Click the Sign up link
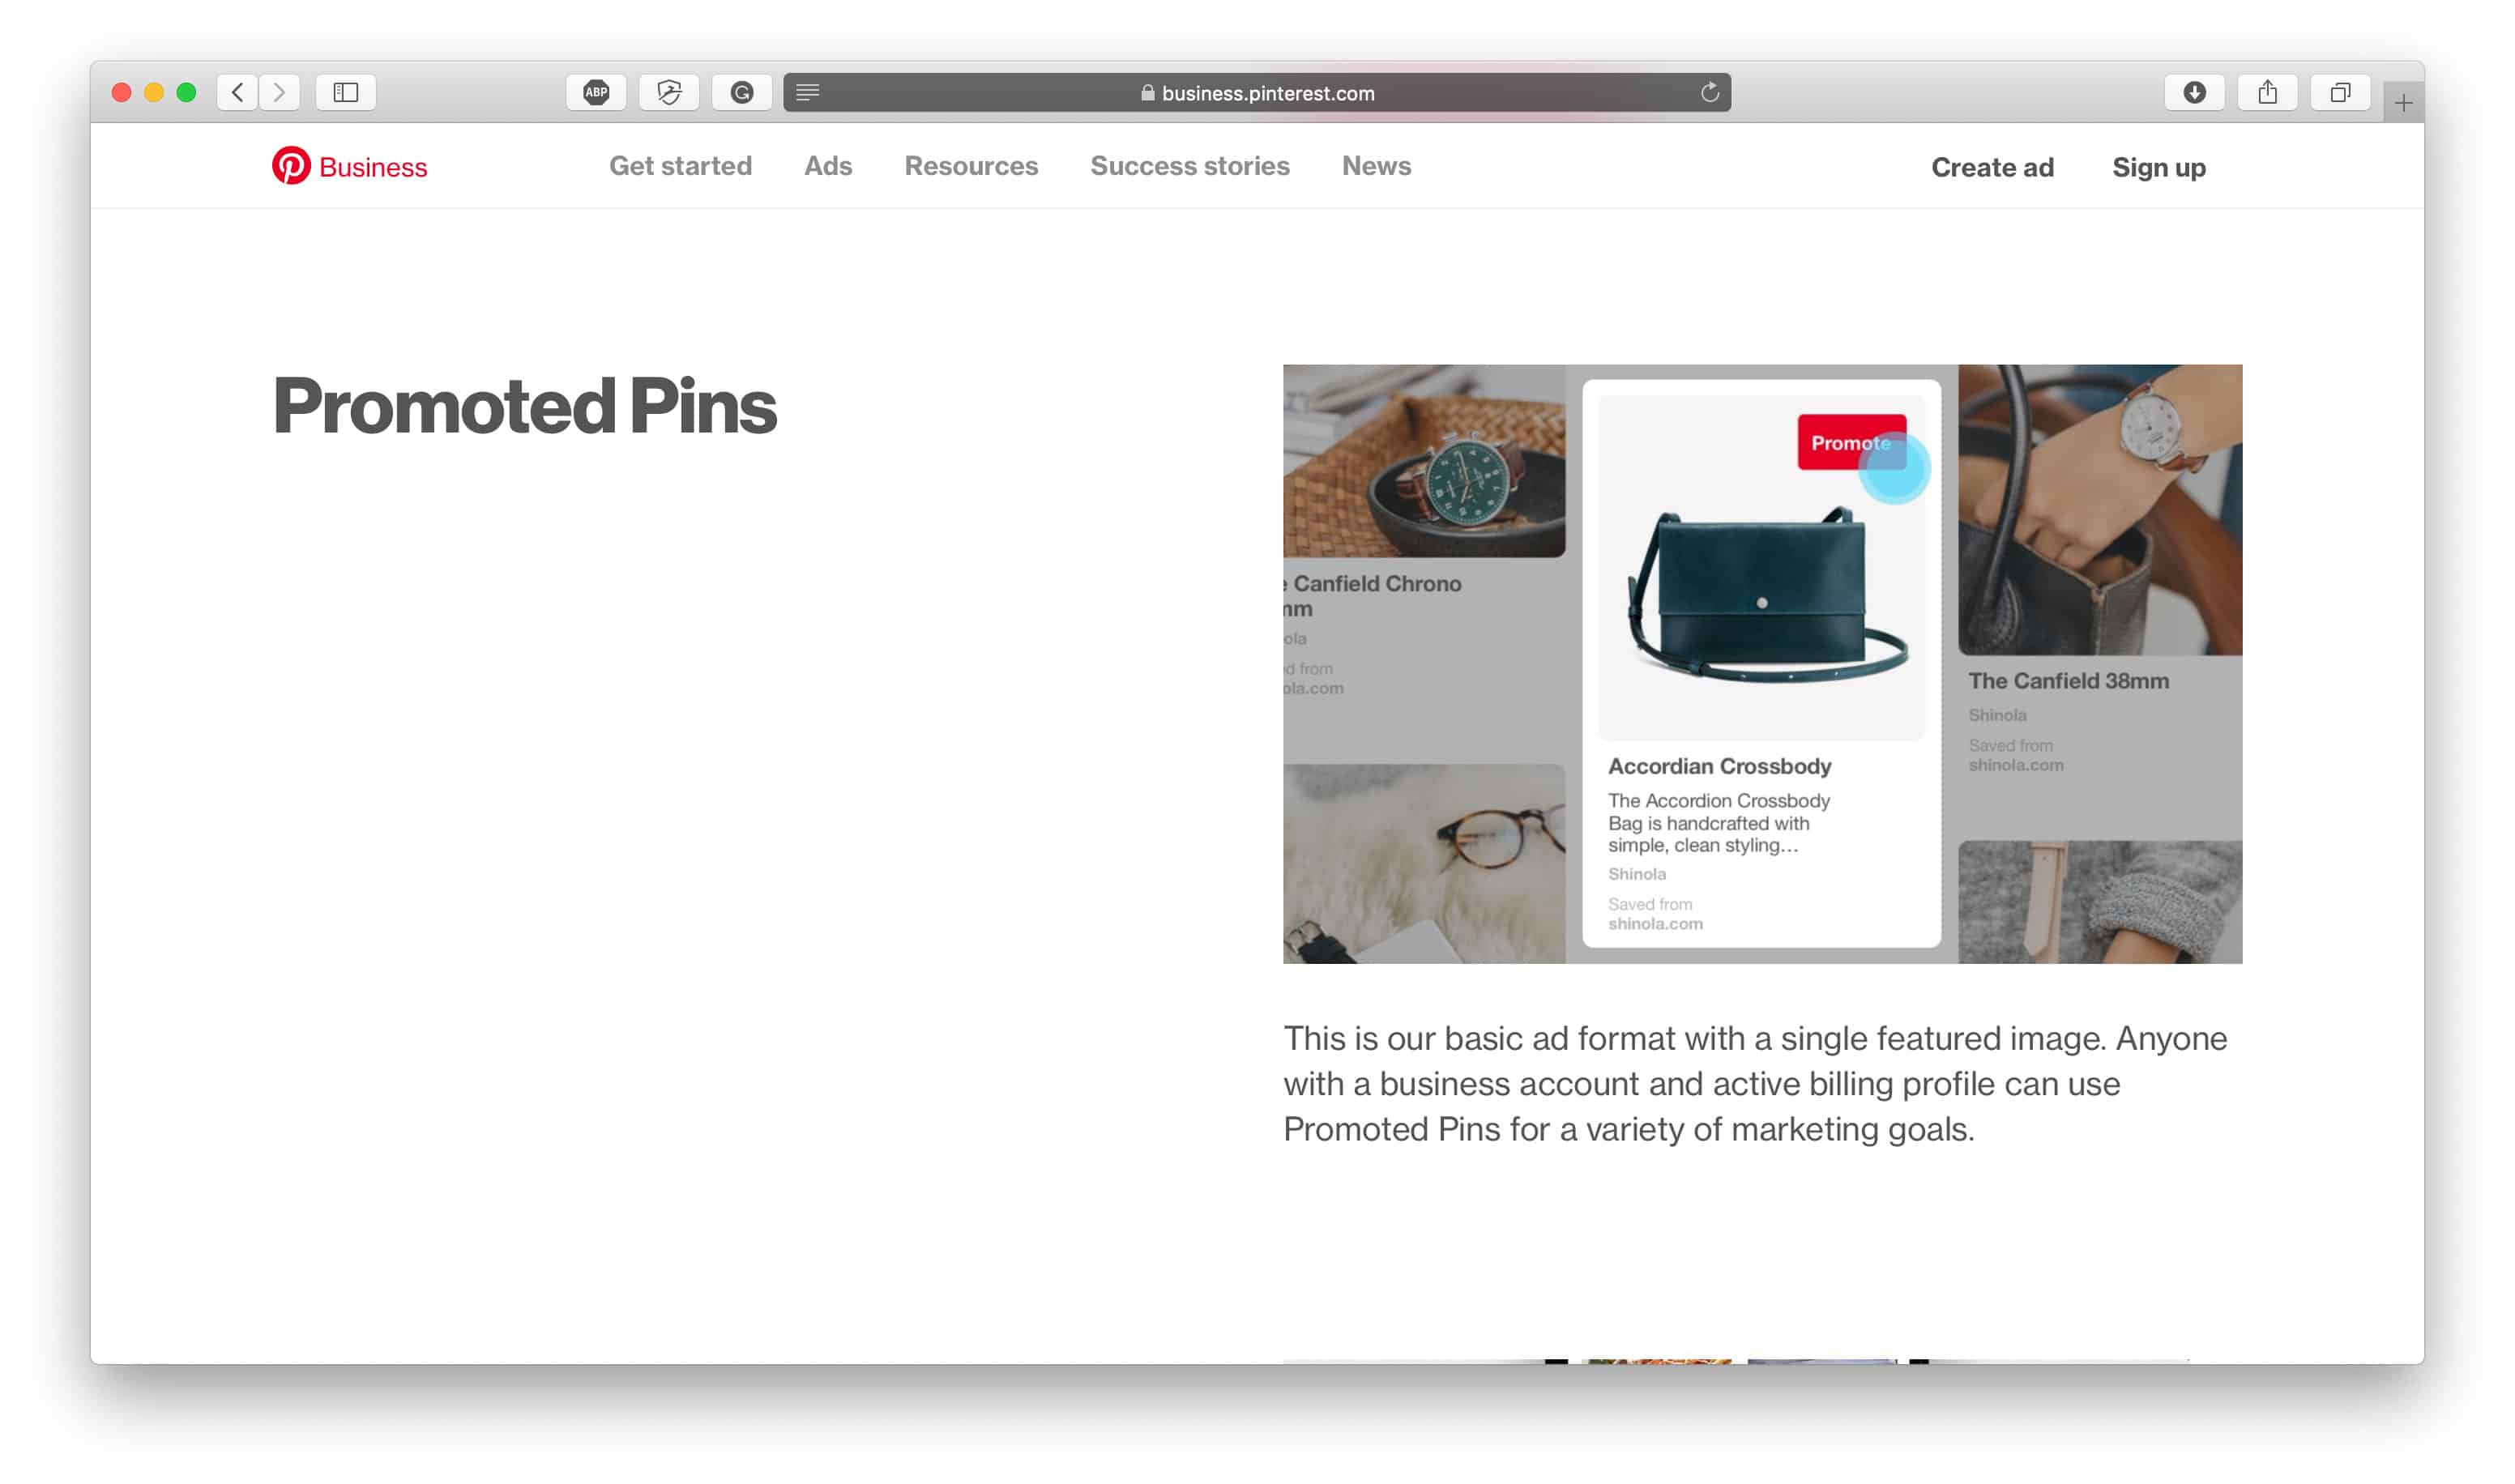This screenshot has height=1484, width=2515. [2160, 166]
